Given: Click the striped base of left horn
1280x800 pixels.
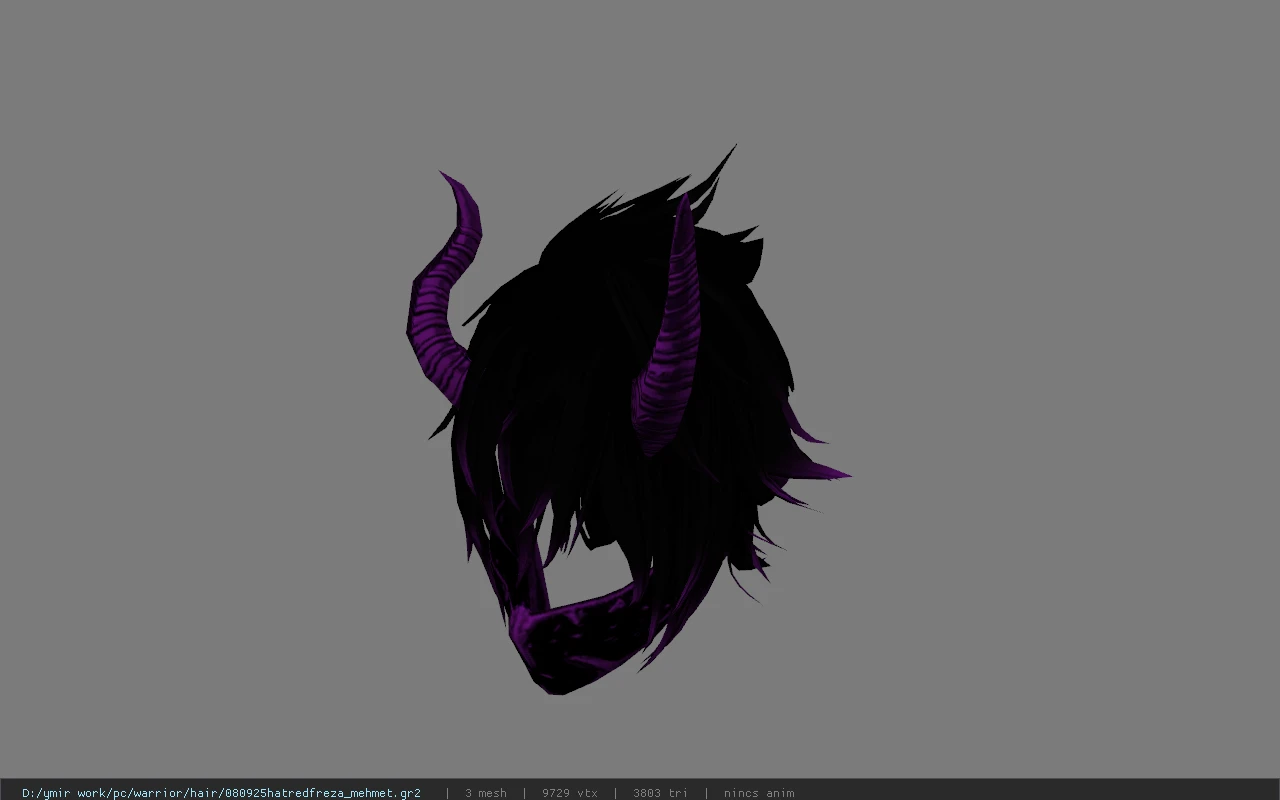Looking at the screenshot, I should 440,365.
